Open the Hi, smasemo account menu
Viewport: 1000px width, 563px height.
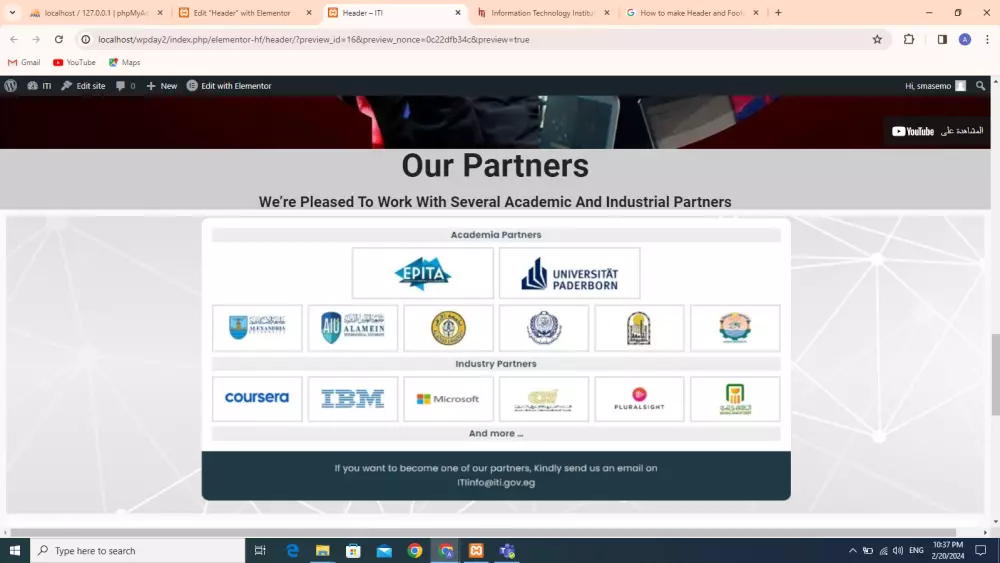pyautogui.click(x=935, y=85)
